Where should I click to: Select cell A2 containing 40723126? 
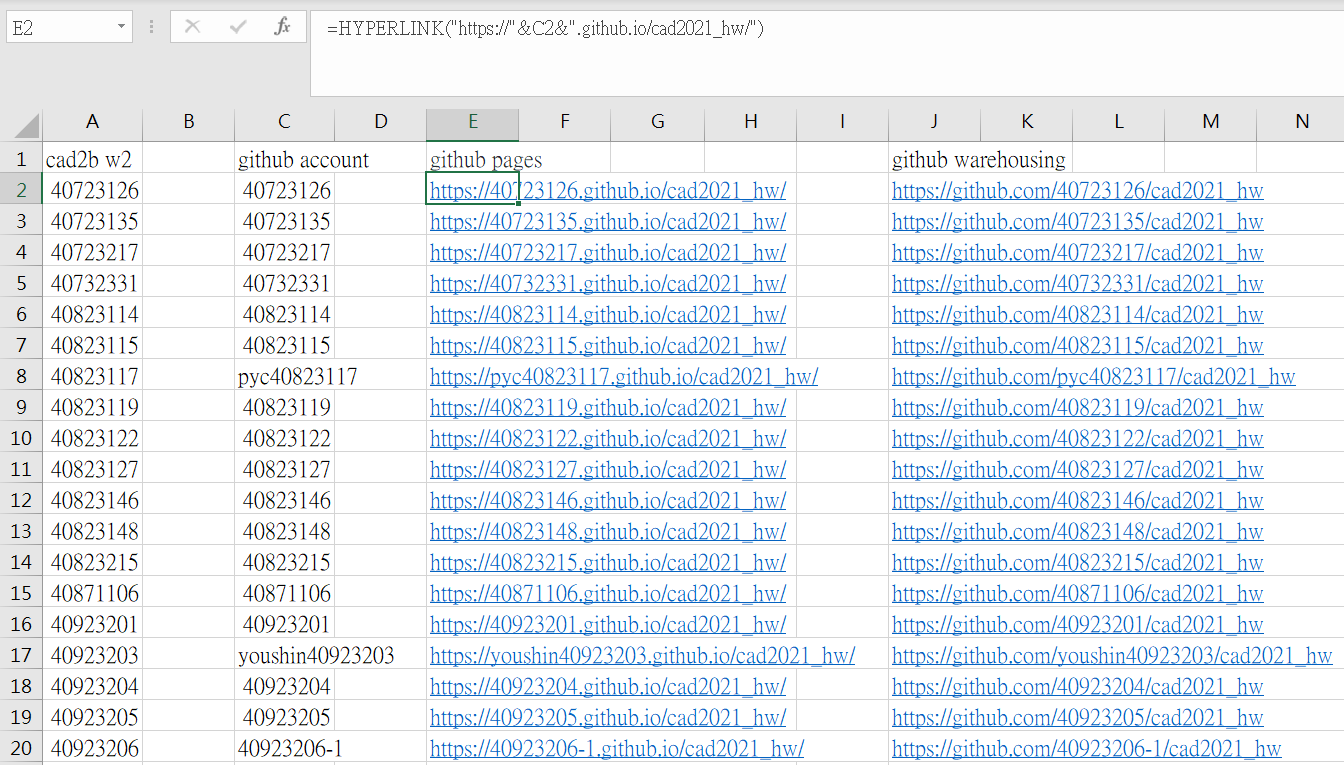coord(92,190)
